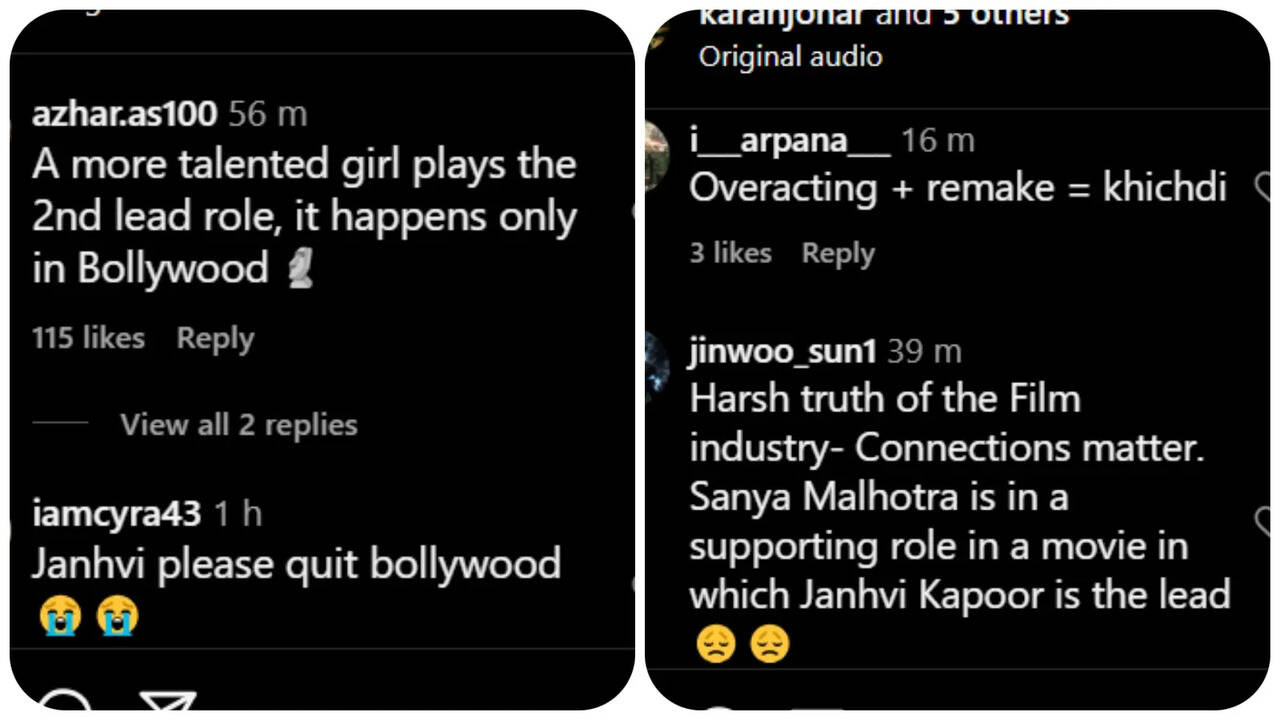Click the 1 h timestamp on iamcyra43's comment
Image resolution: width=1280 pixels, height=720 pixels.
pos(238,514)
